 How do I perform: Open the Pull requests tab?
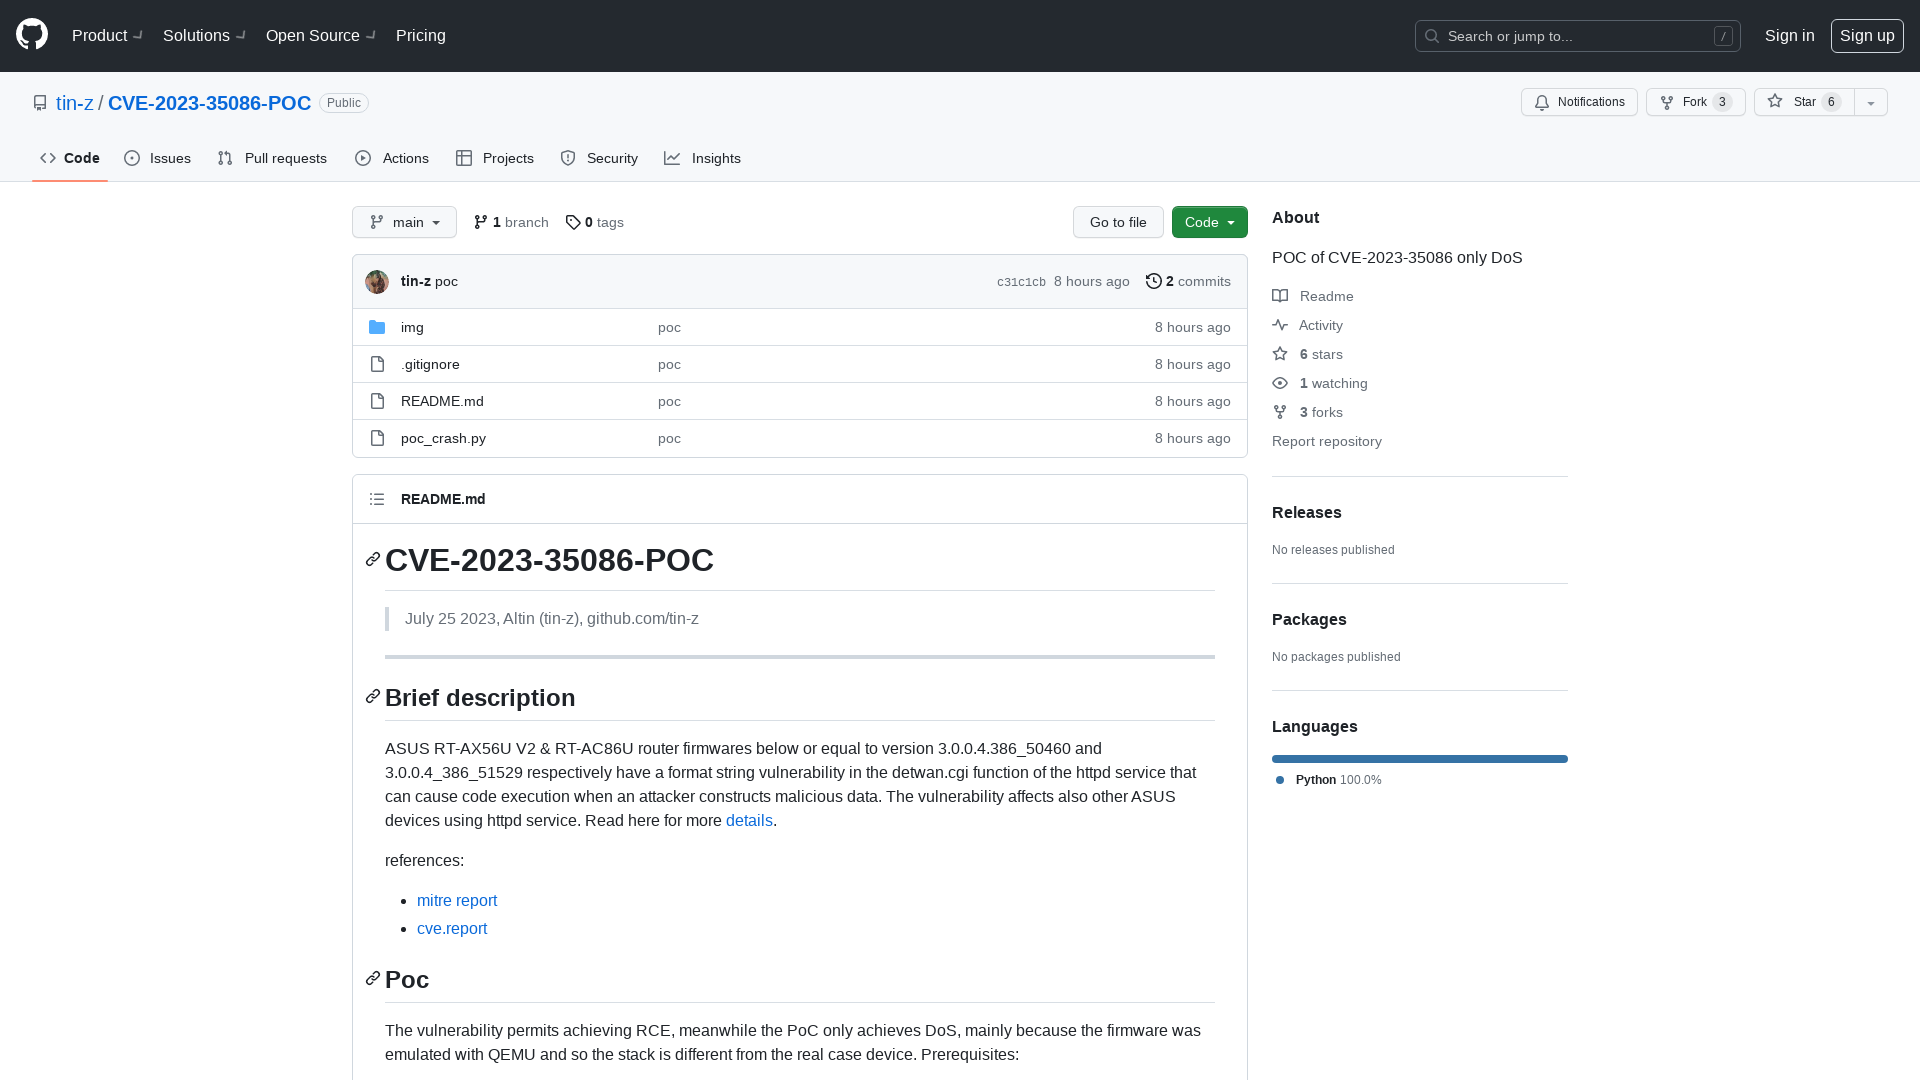[273, 158]
